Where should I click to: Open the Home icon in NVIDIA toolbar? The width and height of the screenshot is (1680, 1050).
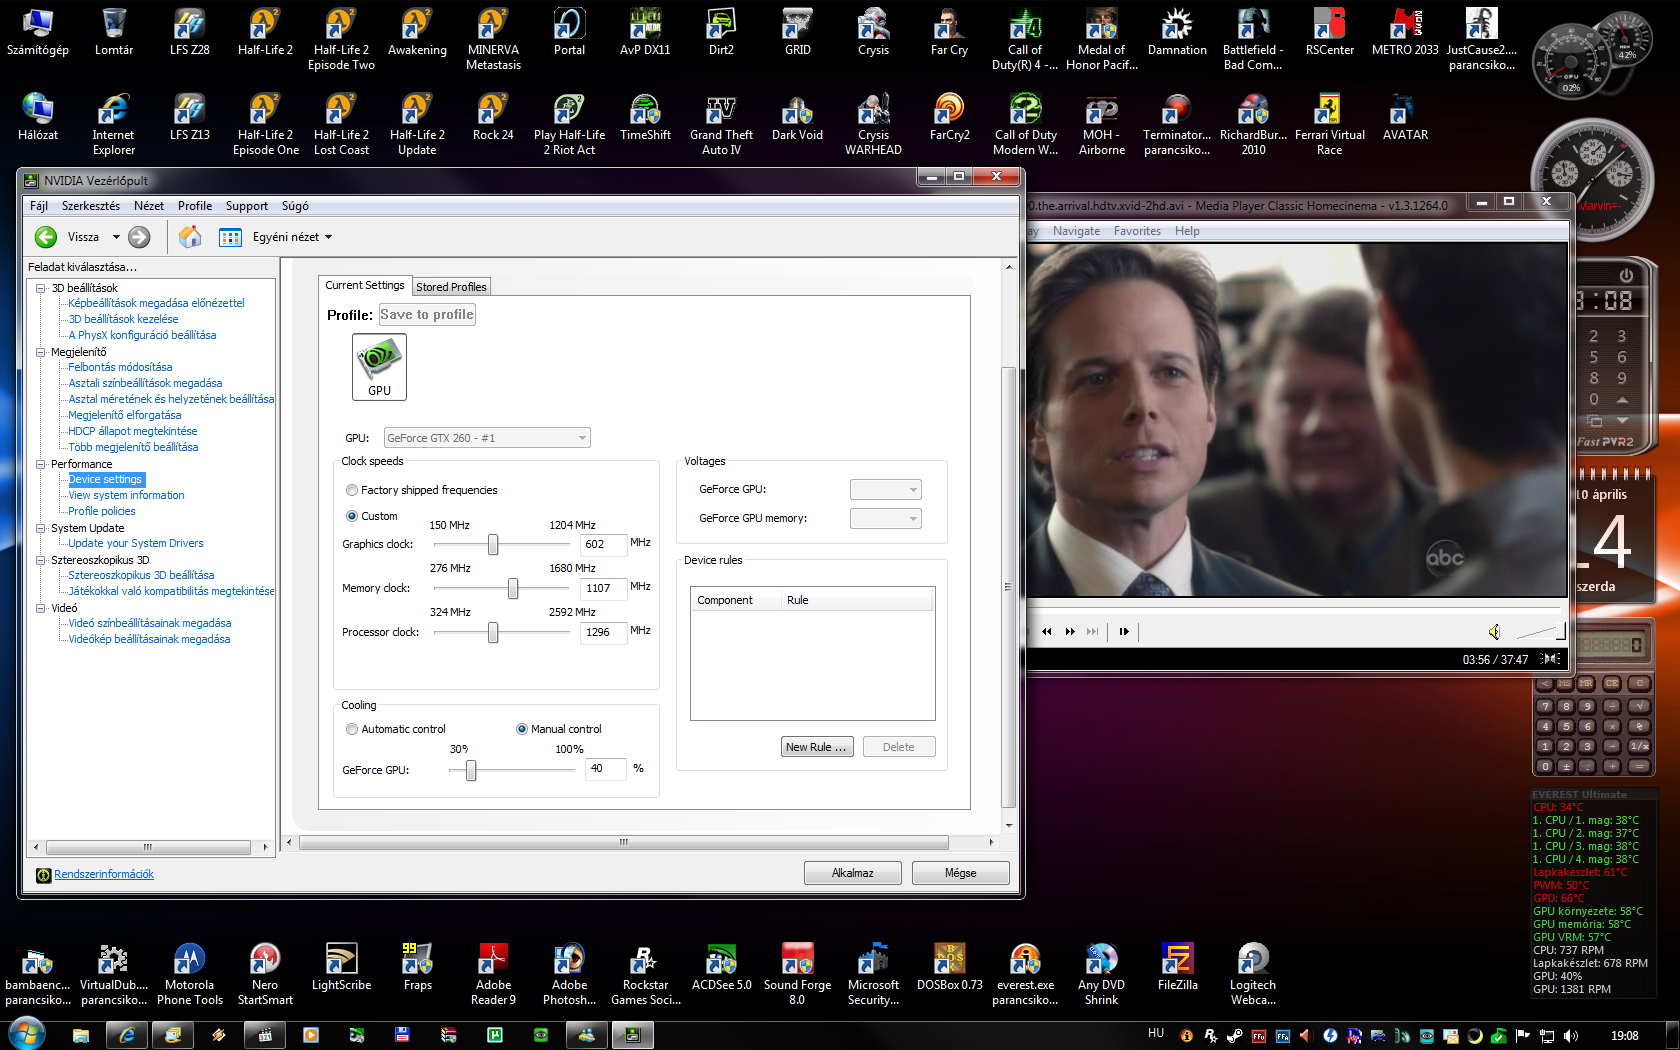point(190,237)
